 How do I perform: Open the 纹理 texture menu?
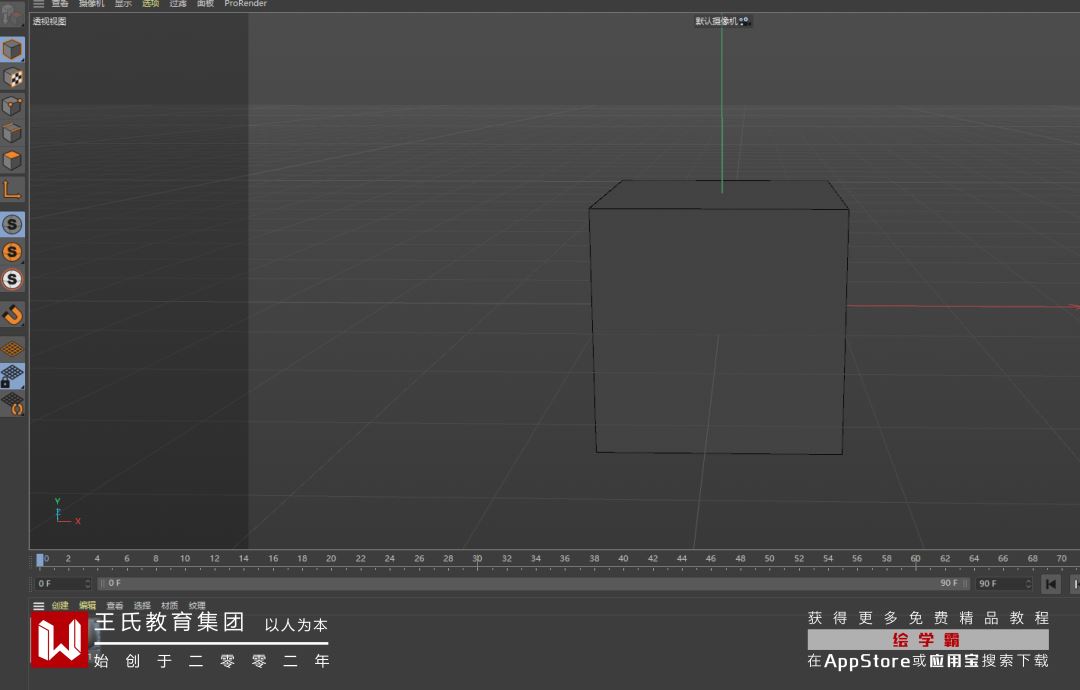(197, 606)
